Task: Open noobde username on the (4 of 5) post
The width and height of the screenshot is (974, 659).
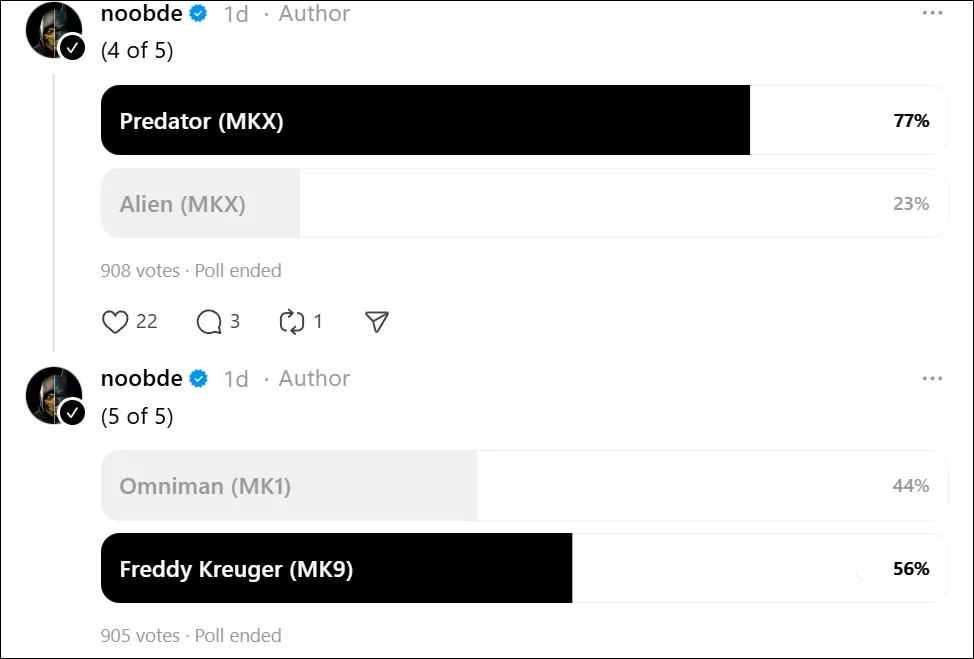Action: [x=141, y=14]
